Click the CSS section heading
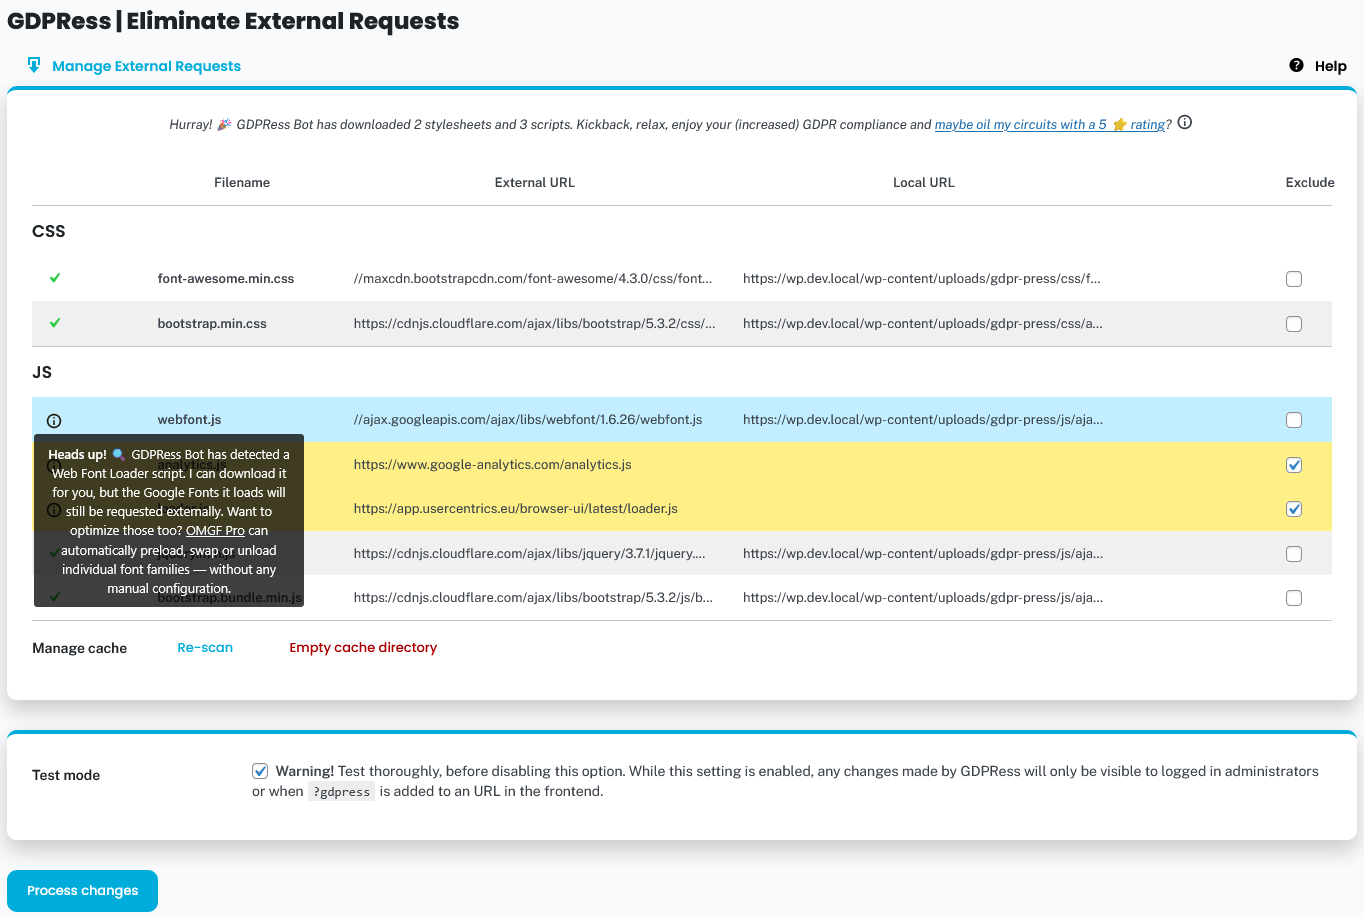 click(x=49, y=231)
